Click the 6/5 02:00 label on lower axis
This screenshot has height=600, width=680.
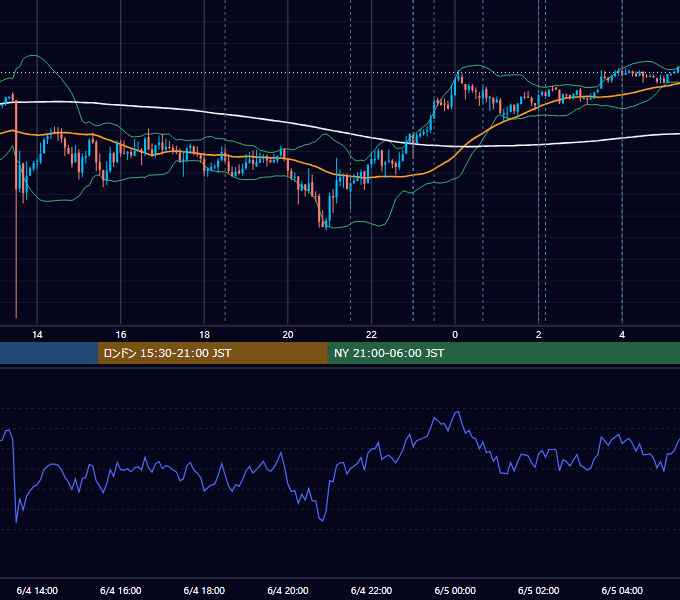pos(539,590)
